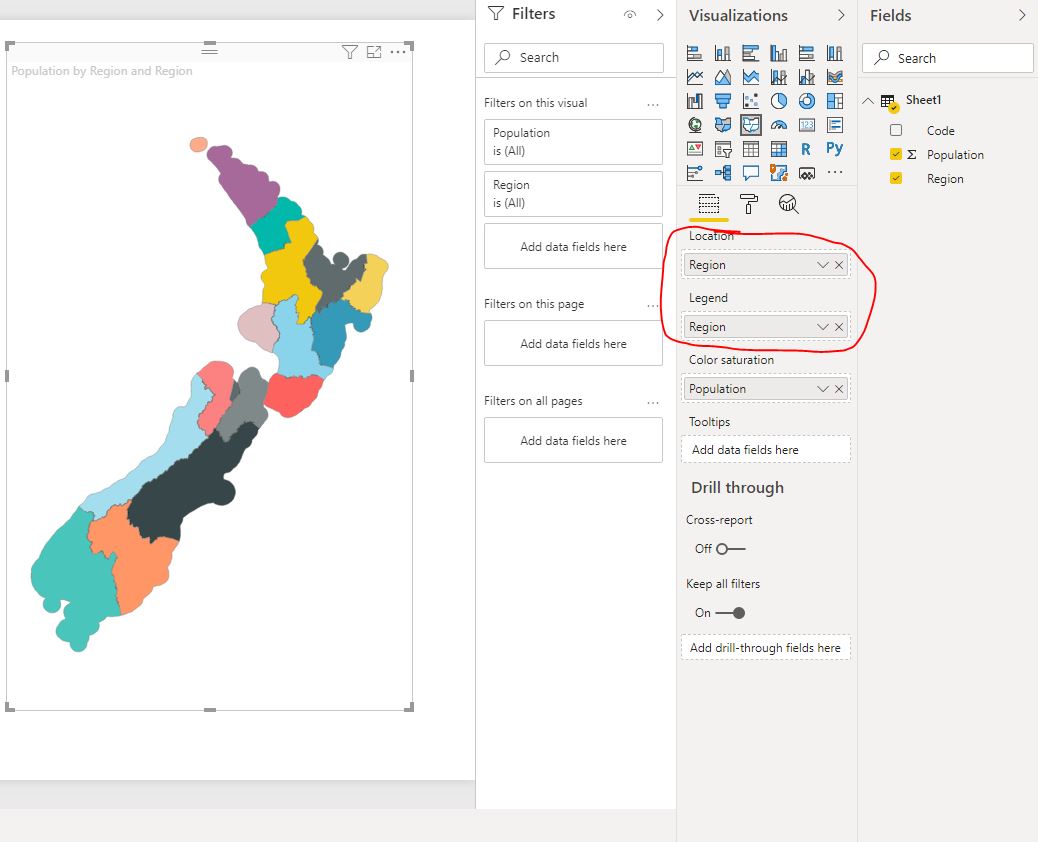1038x842 pixels.
Task: Choose the KPI visual
Action: 694,149
